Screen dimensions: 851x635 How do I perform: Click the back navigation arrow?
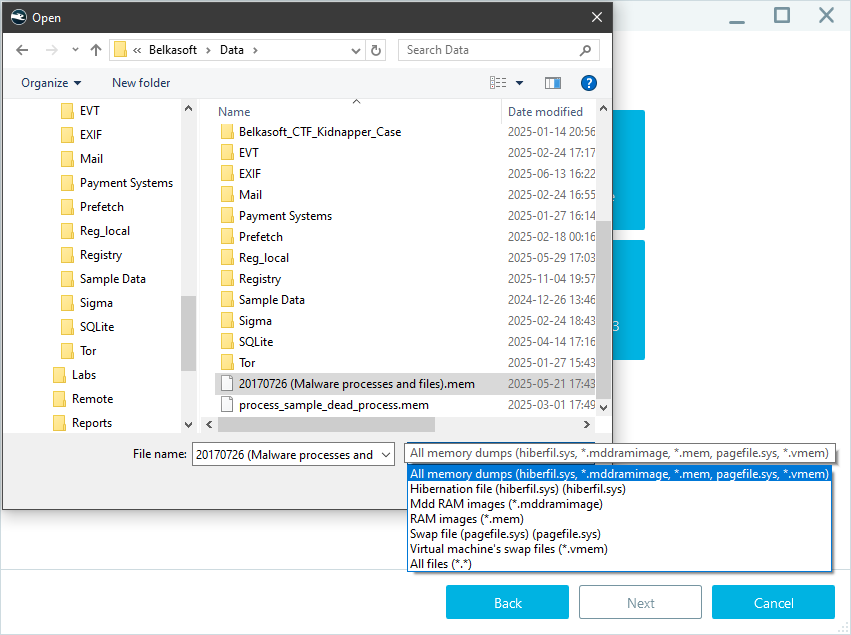21,49
